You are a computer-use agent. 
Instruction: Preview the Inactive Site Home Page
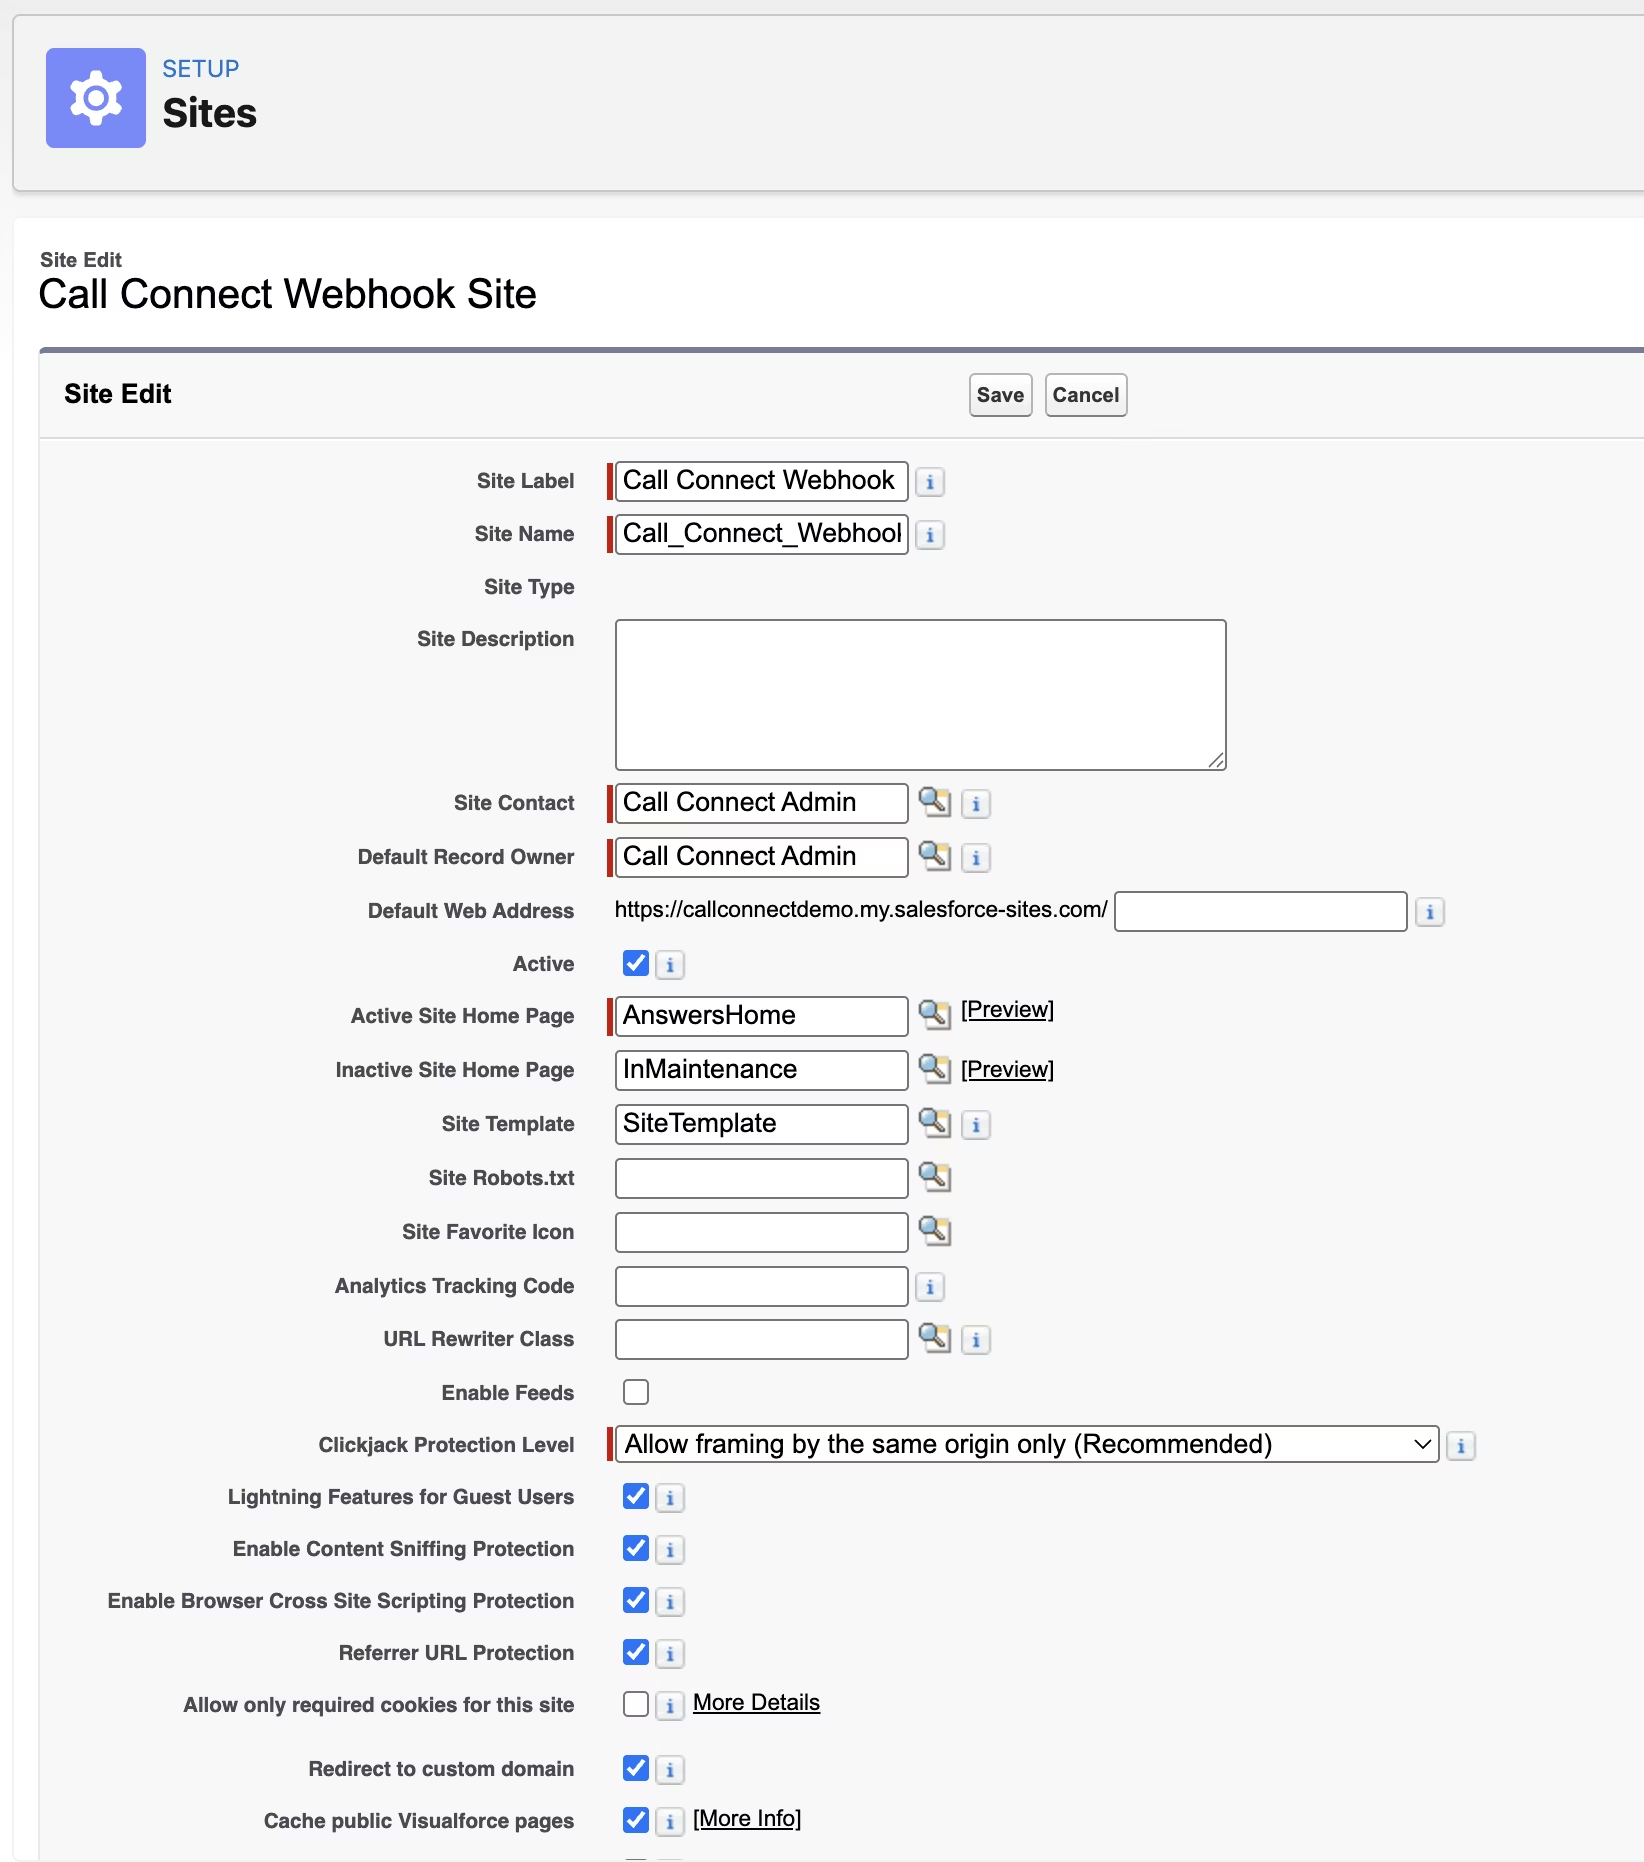coord(1007,1070)
